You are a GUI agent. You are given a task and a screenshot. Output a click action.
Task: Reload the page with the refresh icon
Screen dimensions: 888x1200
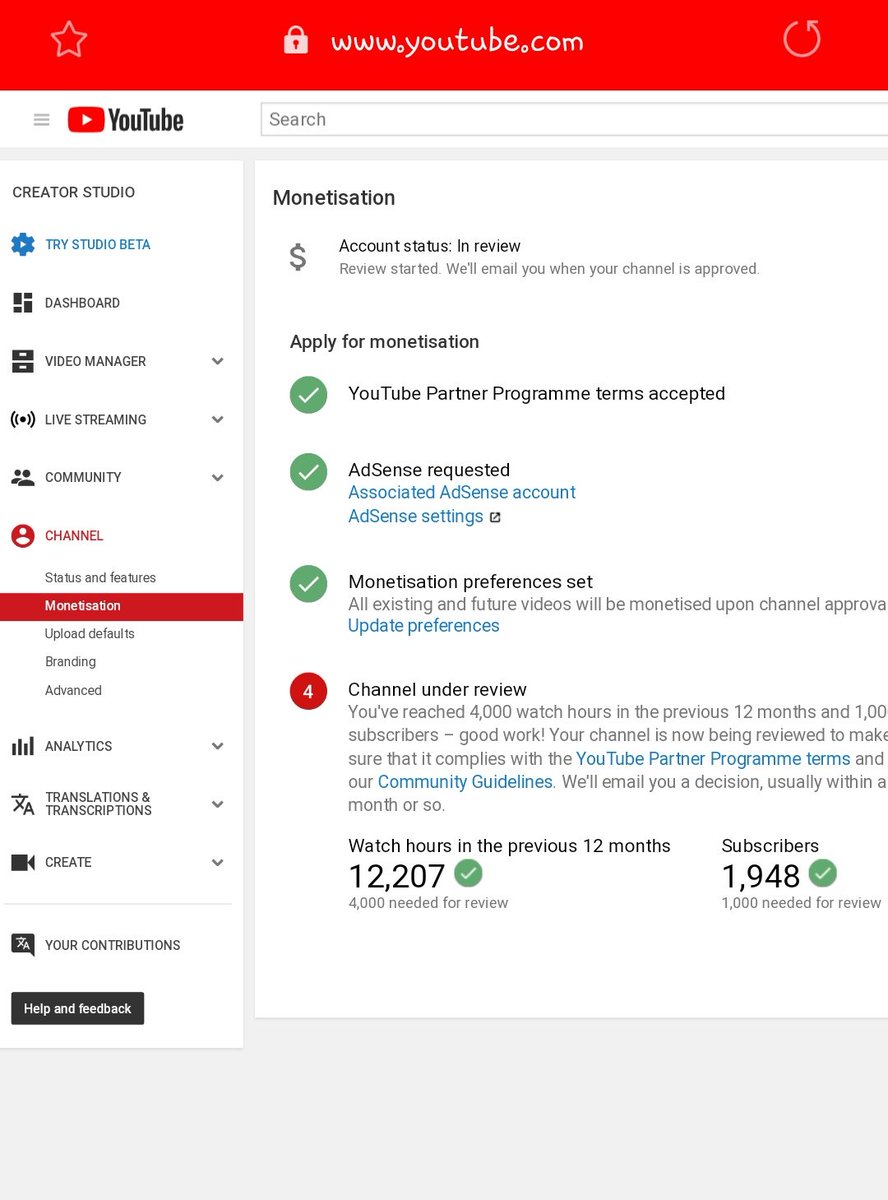click(802, 39)
